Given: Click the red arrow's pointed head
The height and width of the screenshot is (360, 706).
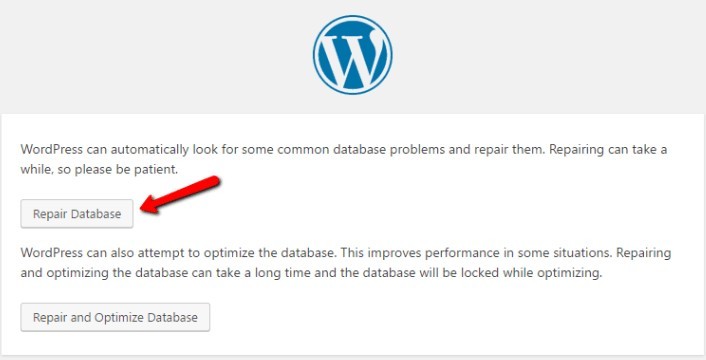Looking at the screenshot, I should (149, 206).
